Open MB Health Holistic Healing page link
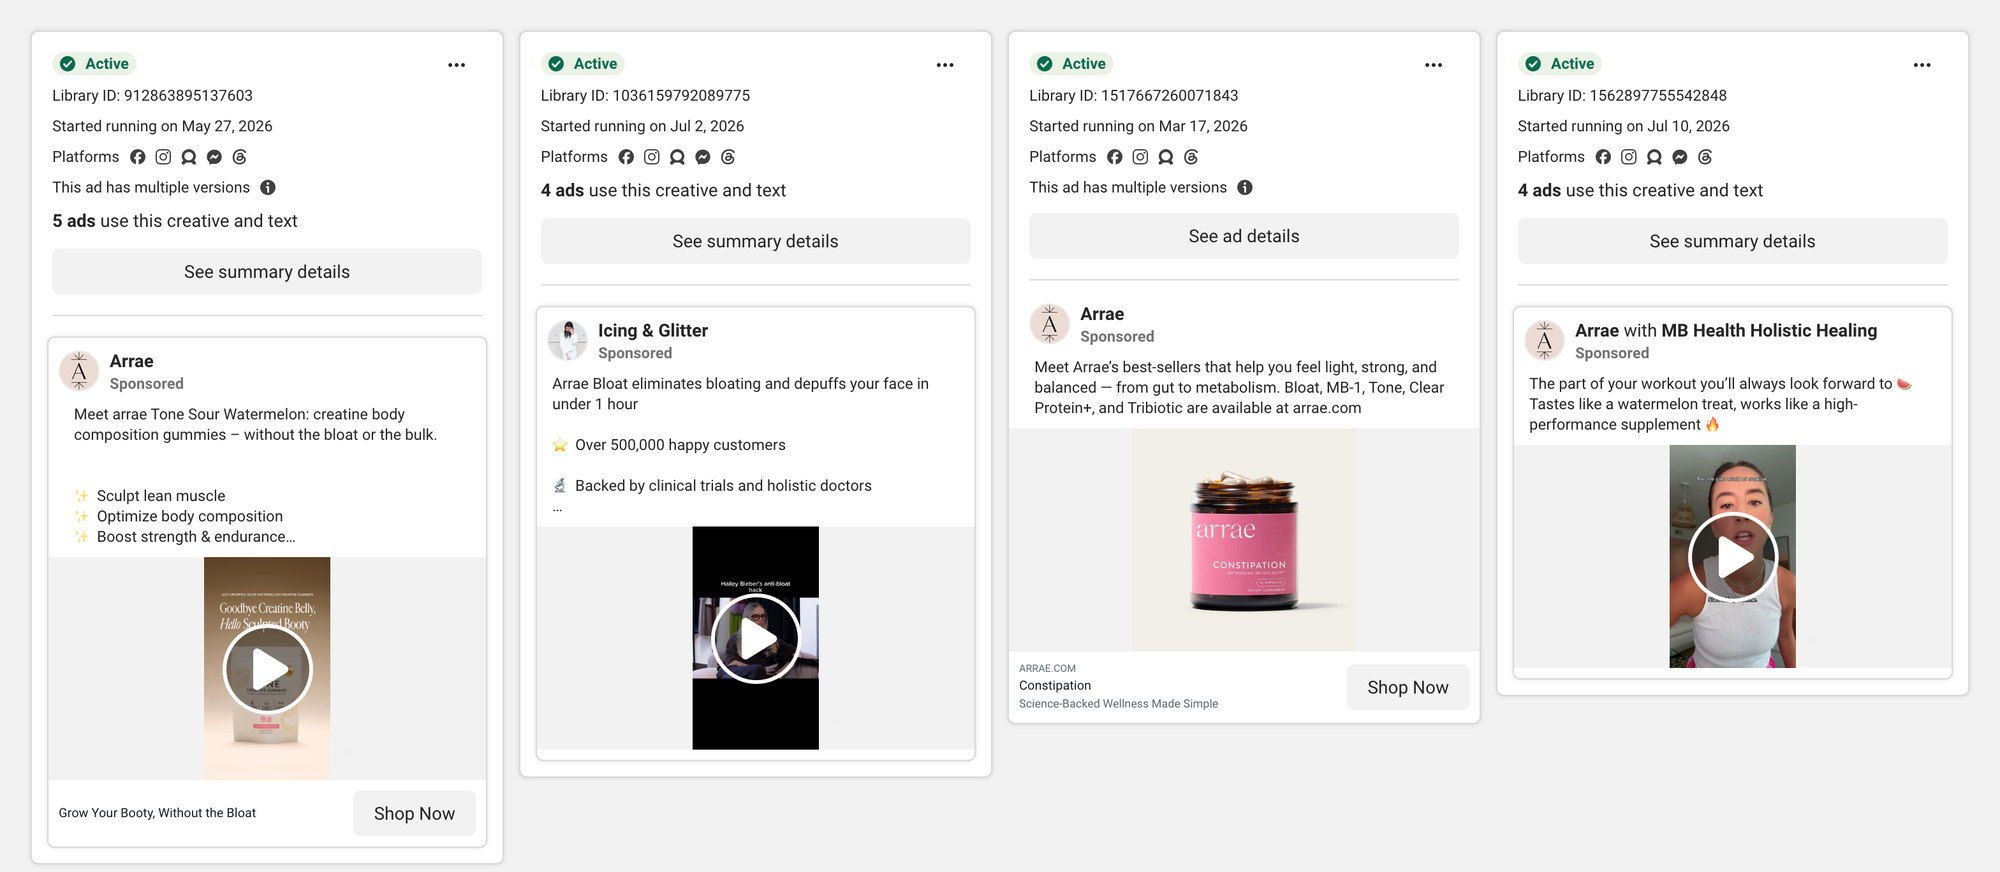 click(1769, 331)
